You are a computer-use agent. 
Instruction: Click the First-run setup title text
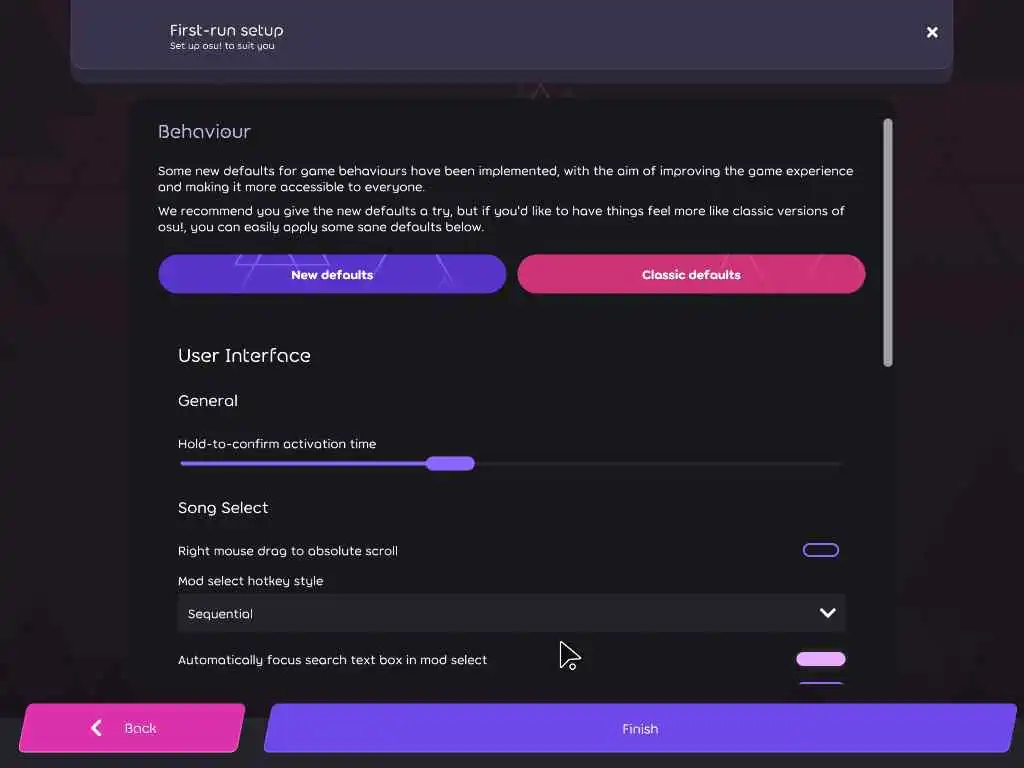coord(226,30)
